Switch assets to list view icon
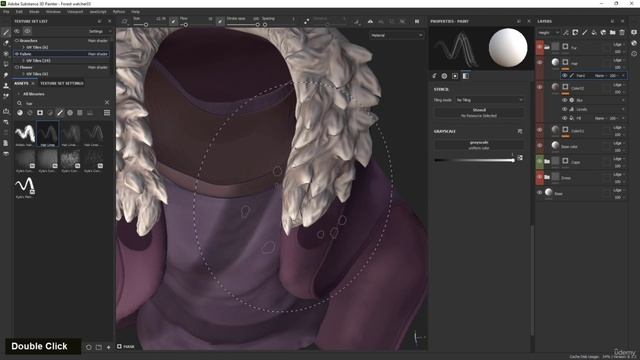 (x=107, y=113)
